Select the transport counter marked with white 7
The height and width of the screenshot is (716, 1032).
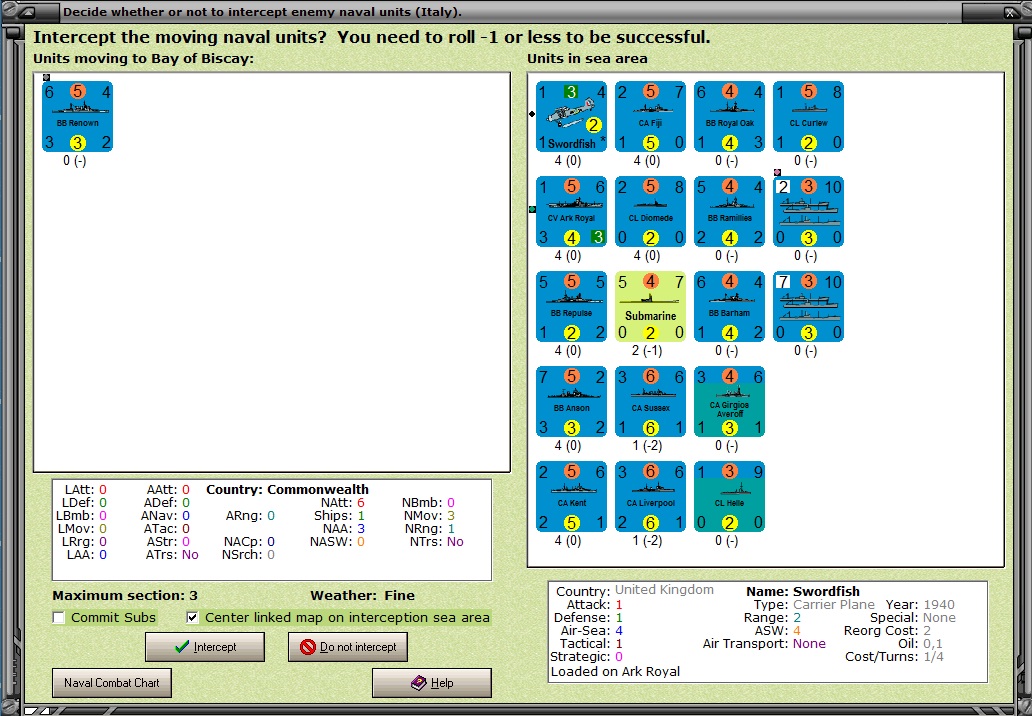click(x=808, y=307)
